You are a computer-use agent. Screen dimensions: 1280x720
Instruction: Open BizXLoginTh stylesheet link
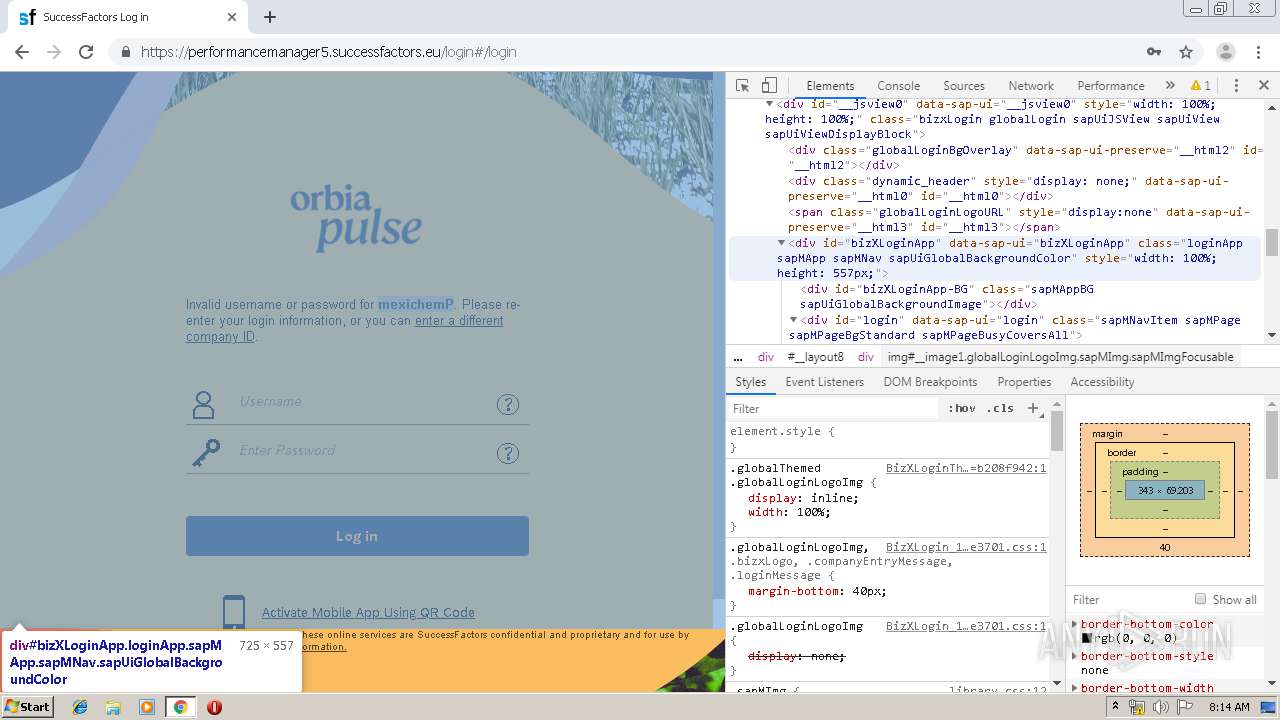(x=966, y=468)
